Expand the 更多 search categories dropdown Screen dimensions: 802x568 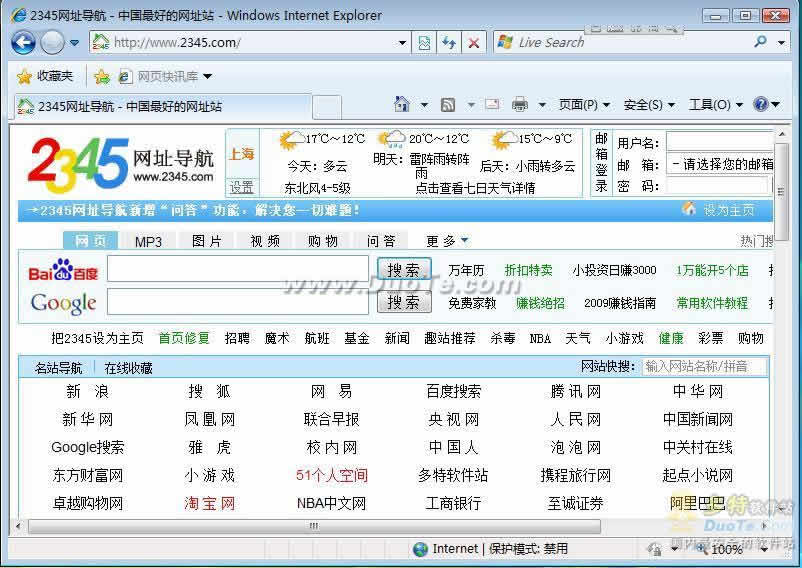(447, 241)
